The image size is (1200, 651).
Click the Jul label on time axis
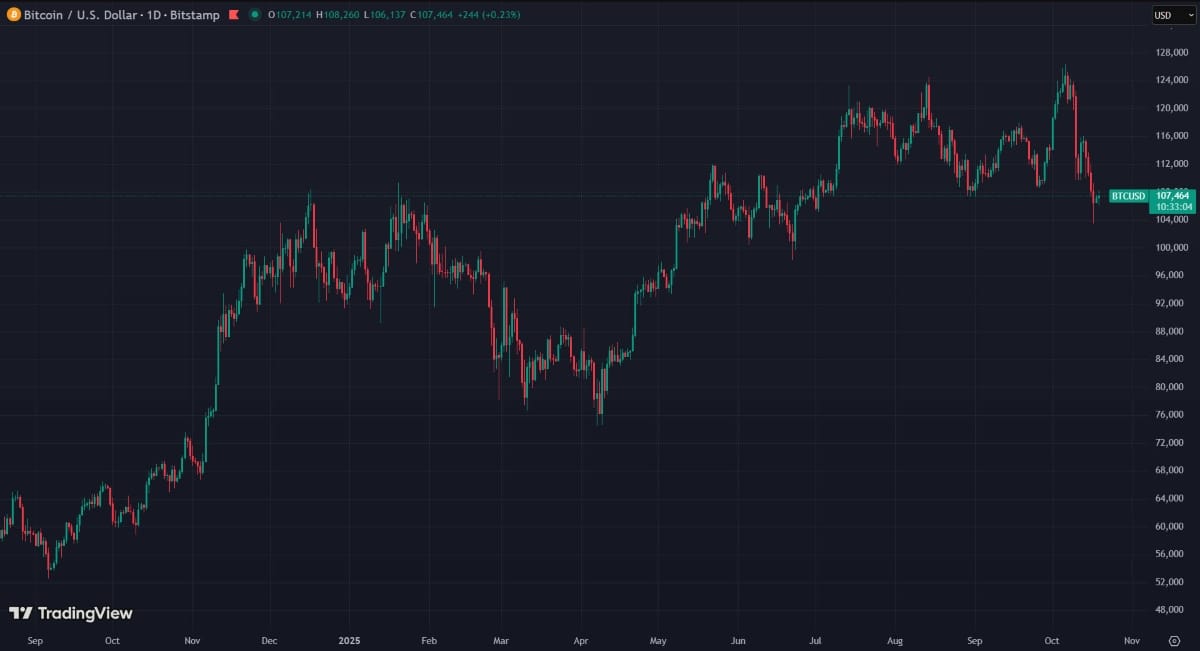point(815,640)
